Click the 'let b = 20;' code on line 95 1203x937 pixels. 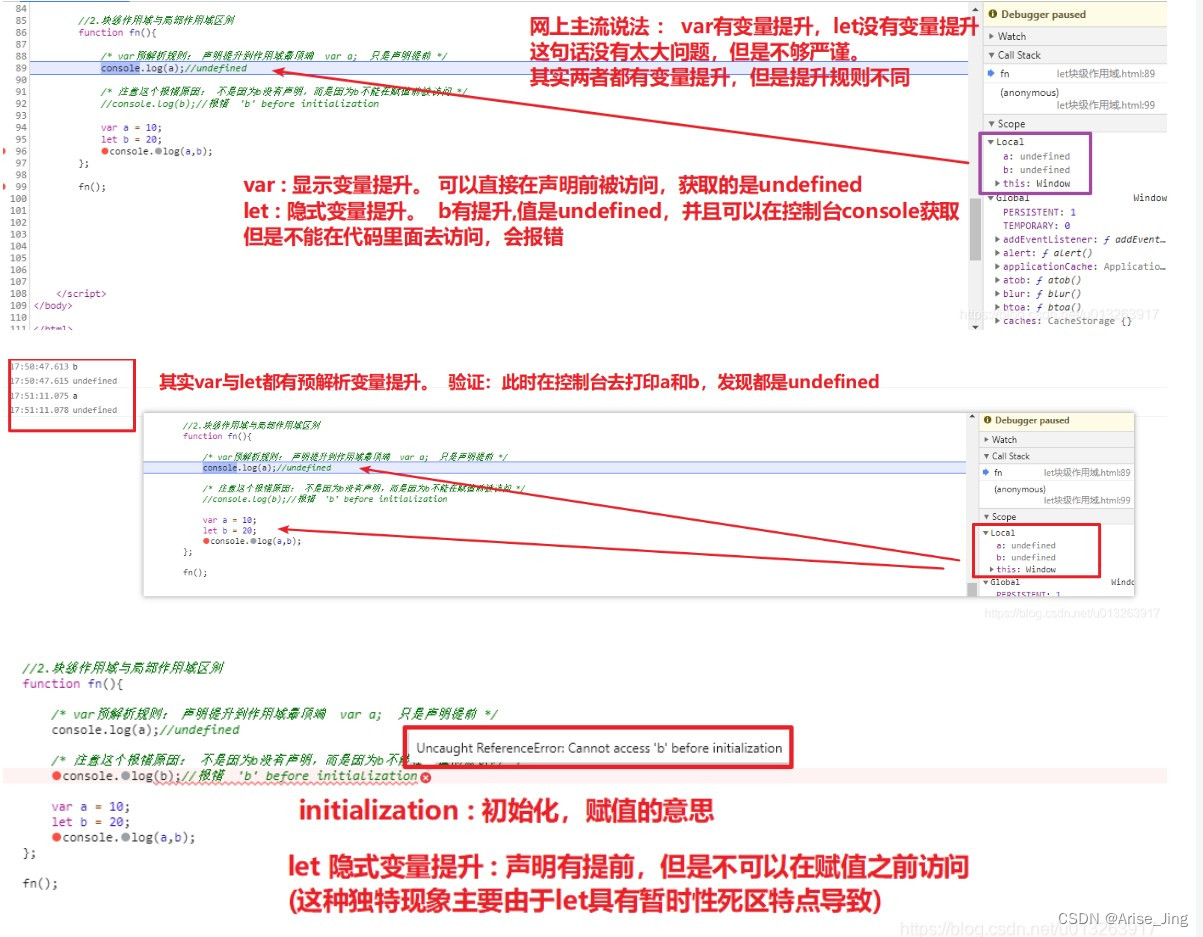[x=131, y=140]
